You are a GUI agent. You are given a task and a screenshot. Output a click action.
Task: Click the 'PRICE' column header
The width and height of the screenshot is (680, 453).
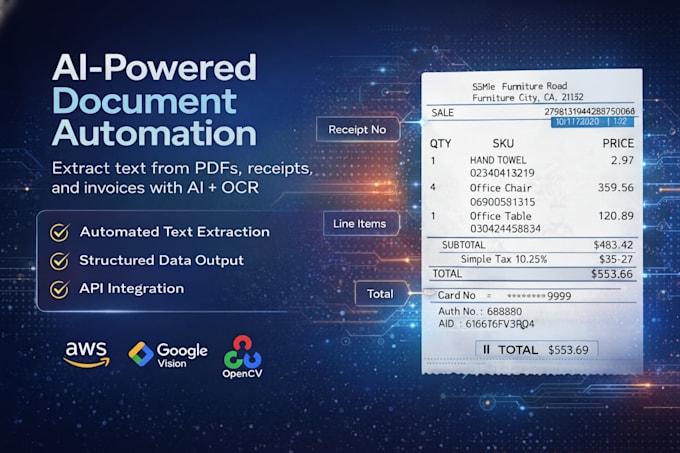click(x=618, y=143)
